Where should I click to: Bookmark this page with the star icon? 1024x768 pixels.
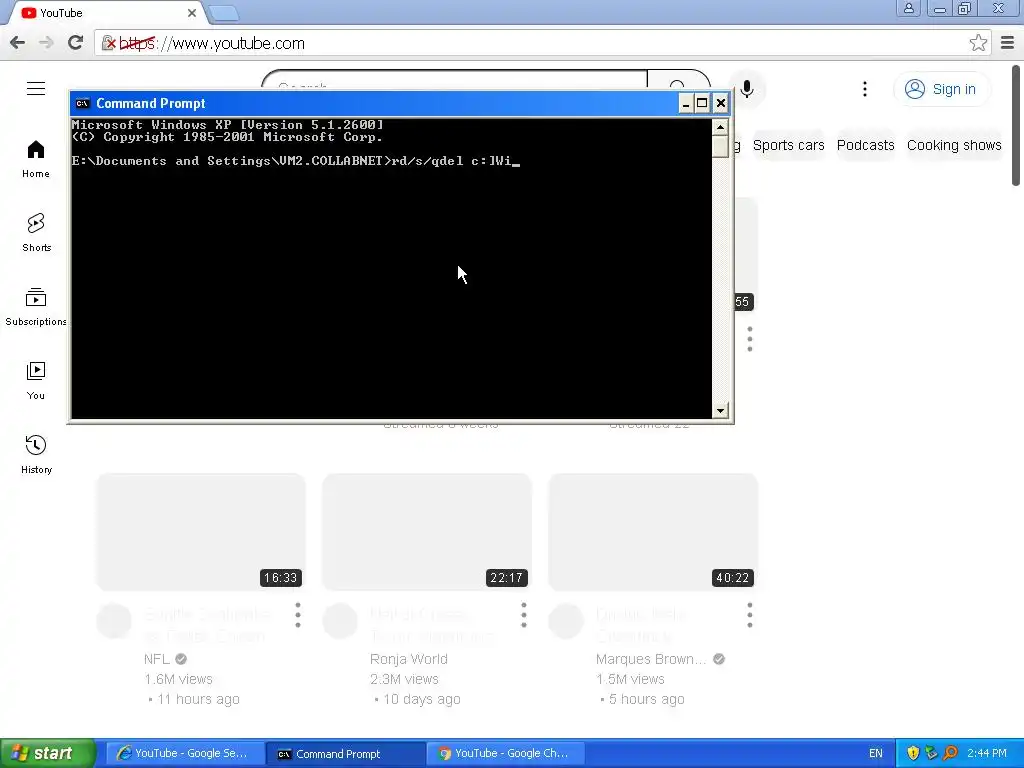(x=978, y=43)
